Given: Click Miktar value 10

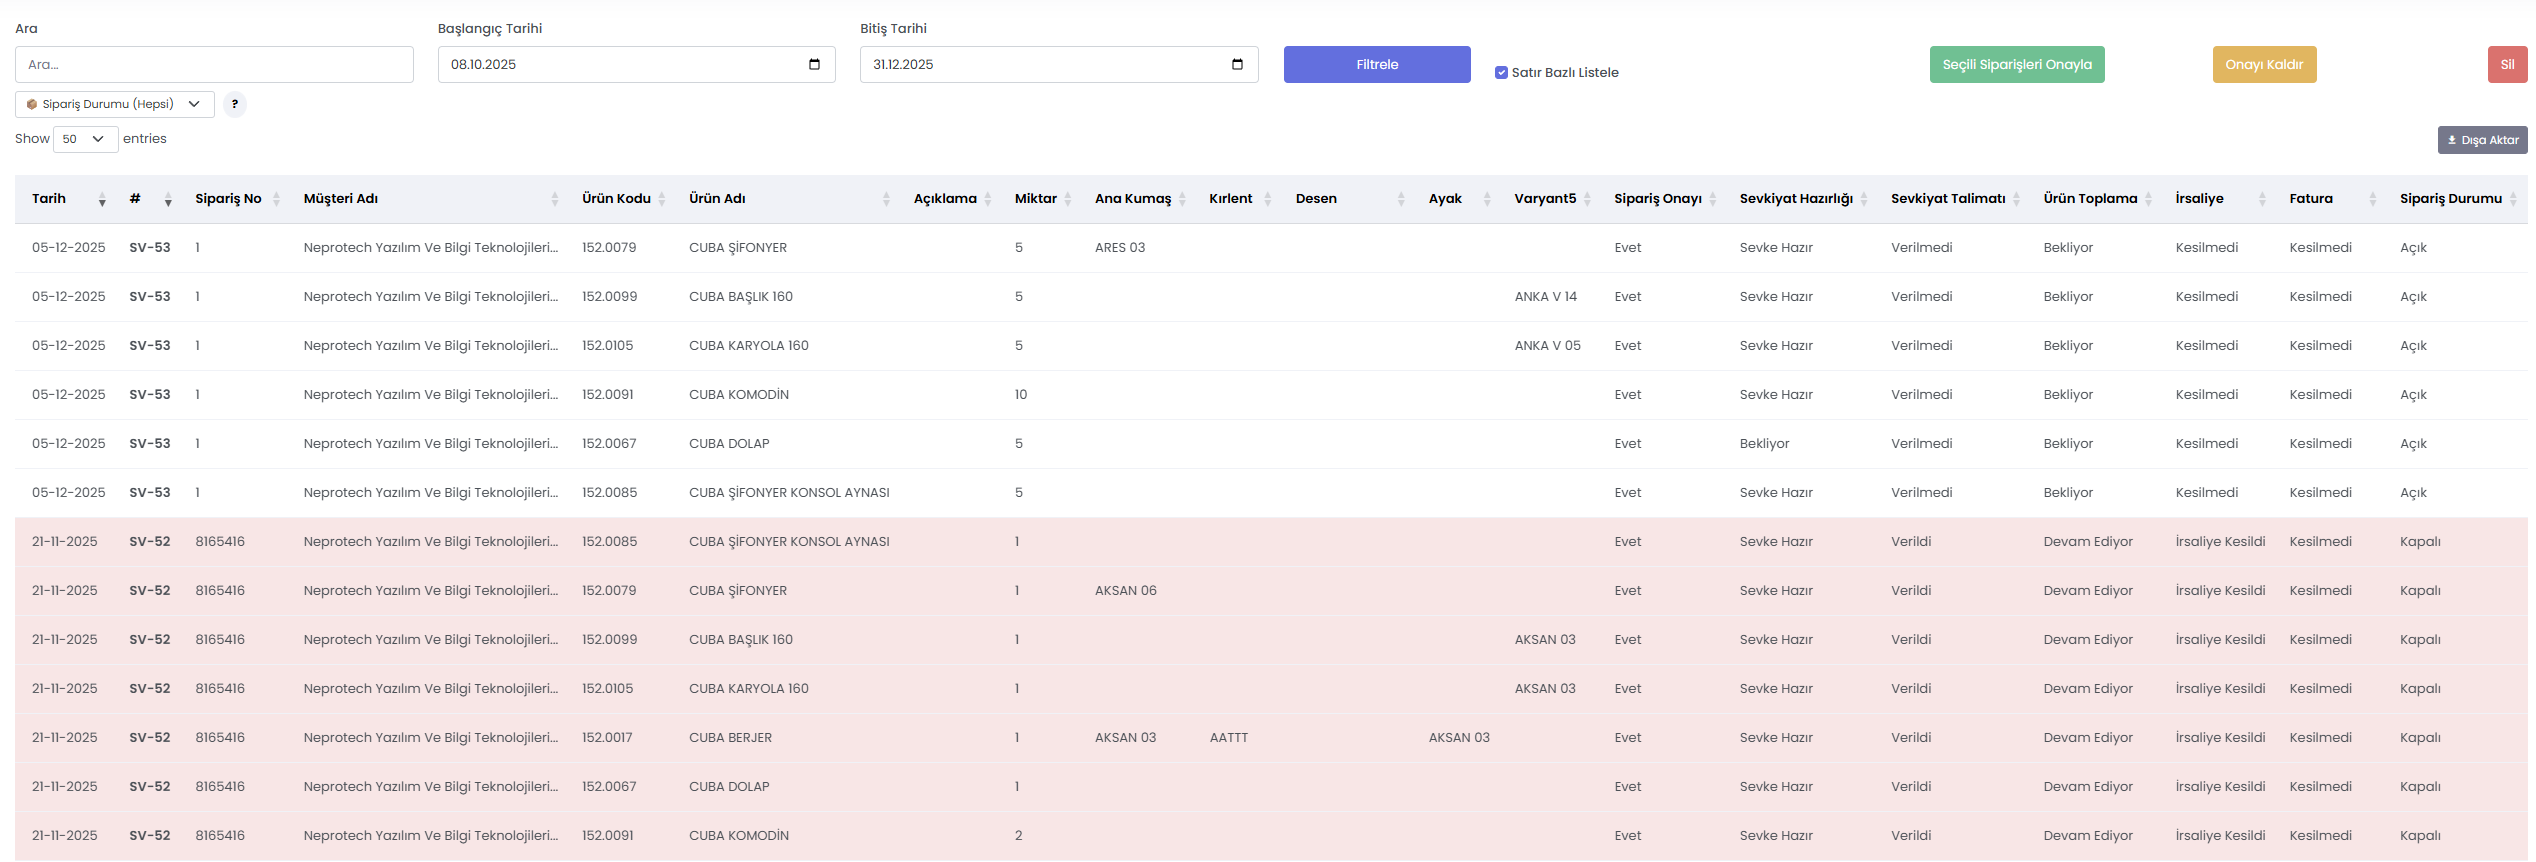Looking at the screenshot, I should (1020, 395).
